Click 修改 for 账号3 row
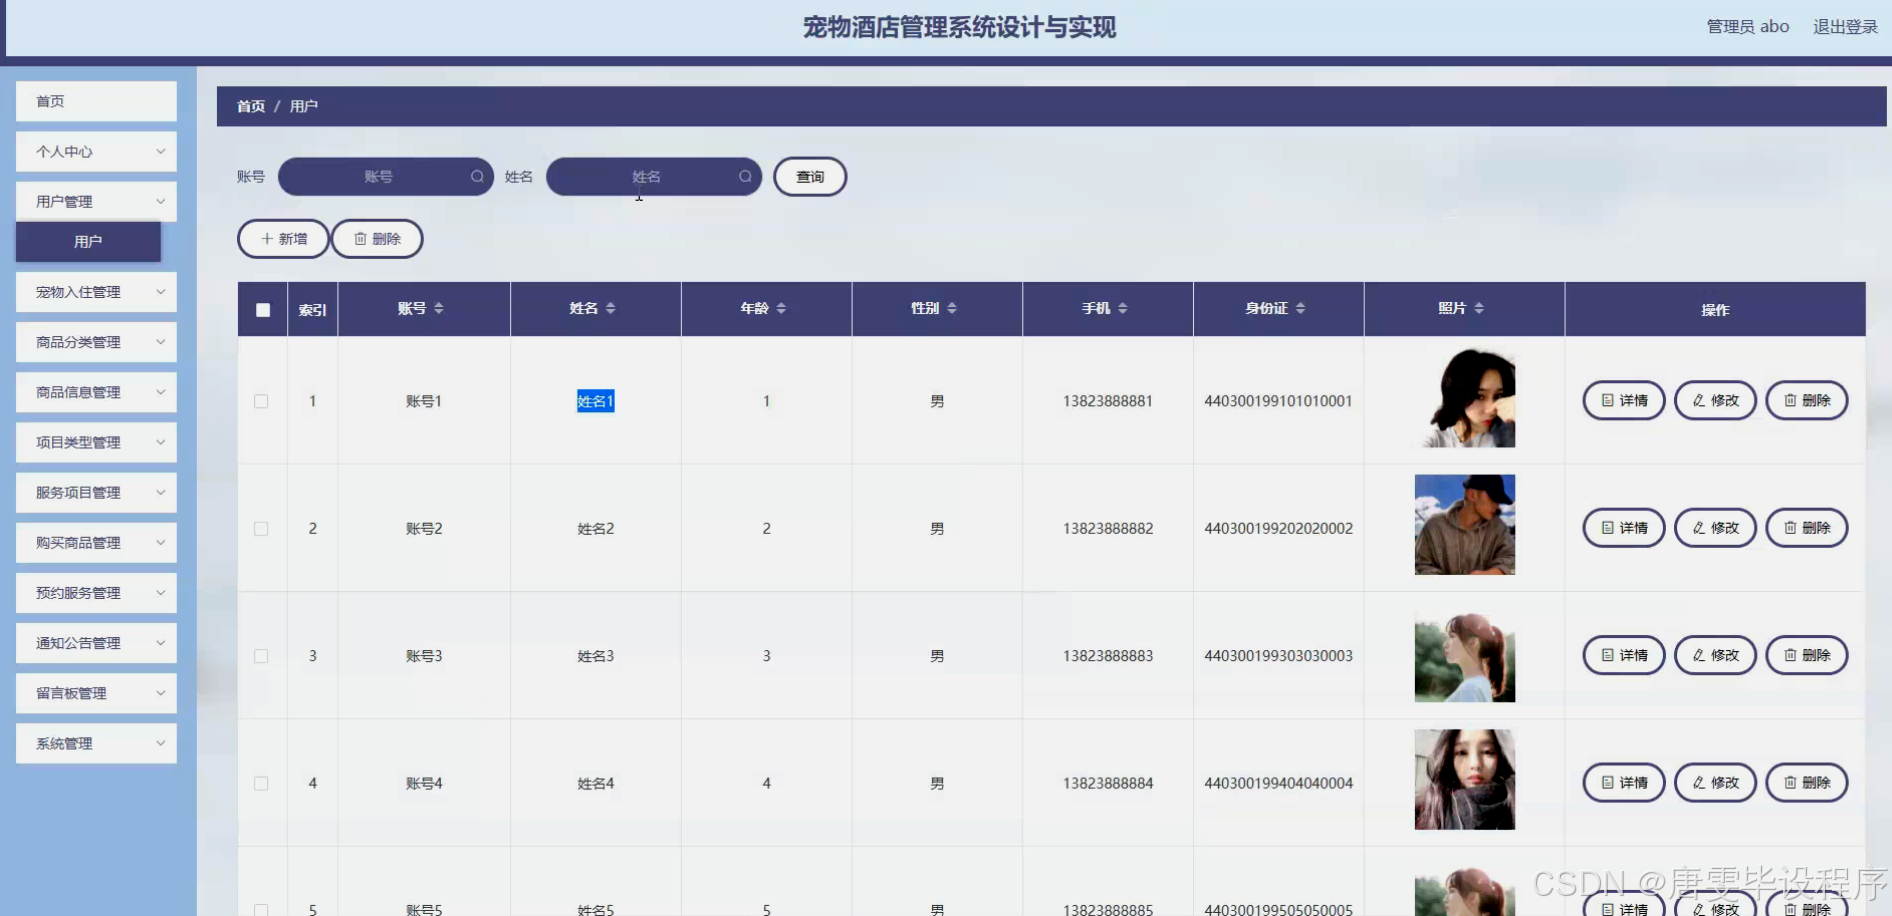This screenshot has height=916, width=1892. tap(1715, 655)
